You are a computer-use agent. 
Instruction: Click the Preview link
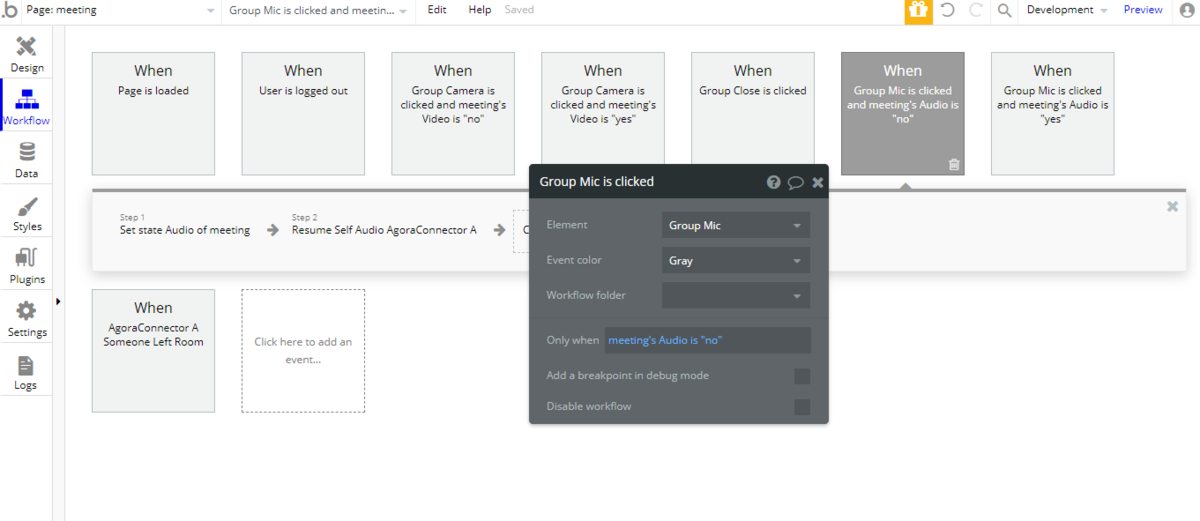(x=1143, y=10)
